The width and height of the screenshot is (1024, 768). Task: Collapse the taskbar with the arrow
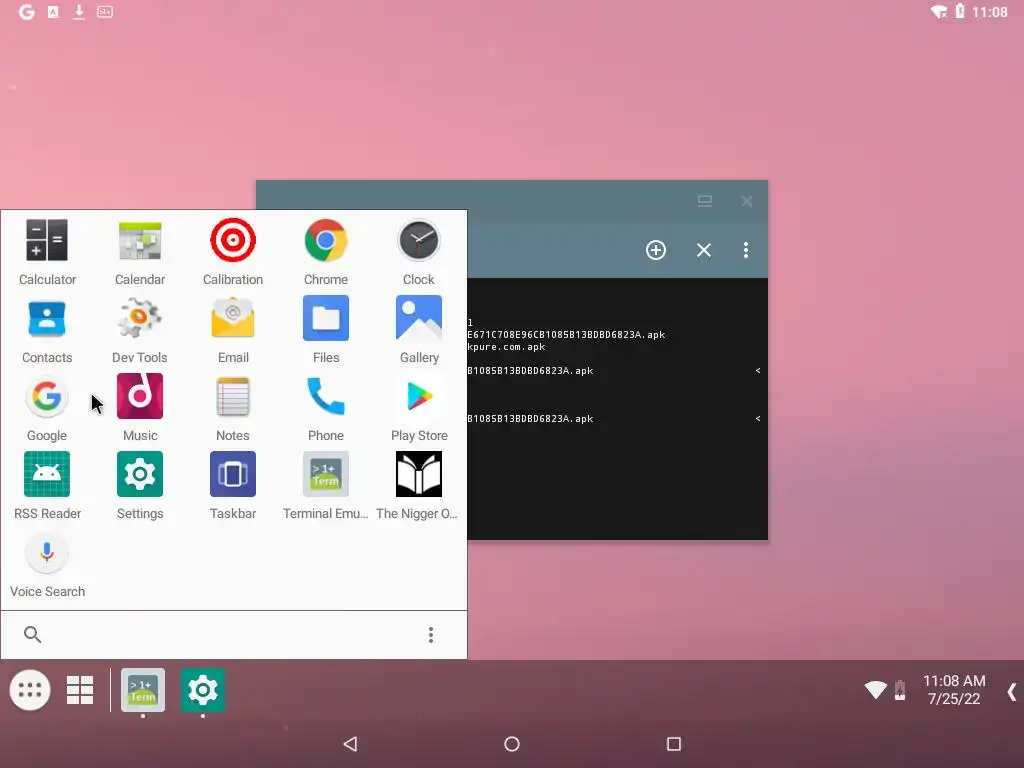click(1011, 691)
